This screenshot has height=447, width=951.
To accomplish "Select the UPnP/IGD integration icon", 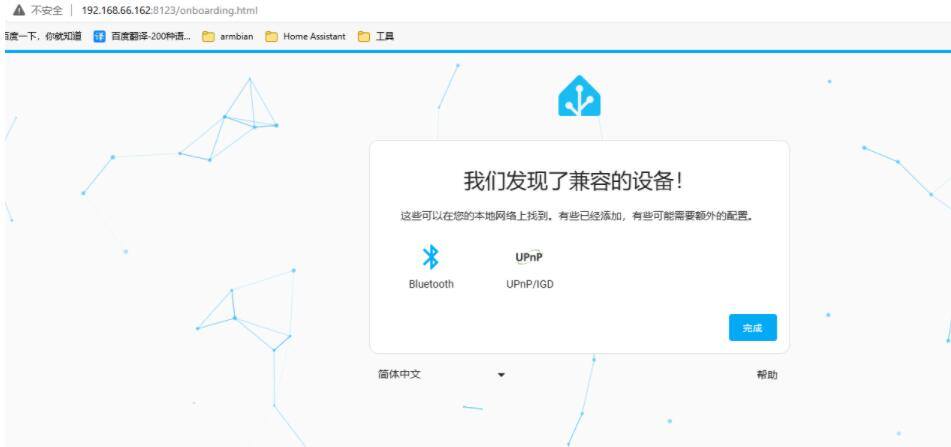I will pos(529,257).
